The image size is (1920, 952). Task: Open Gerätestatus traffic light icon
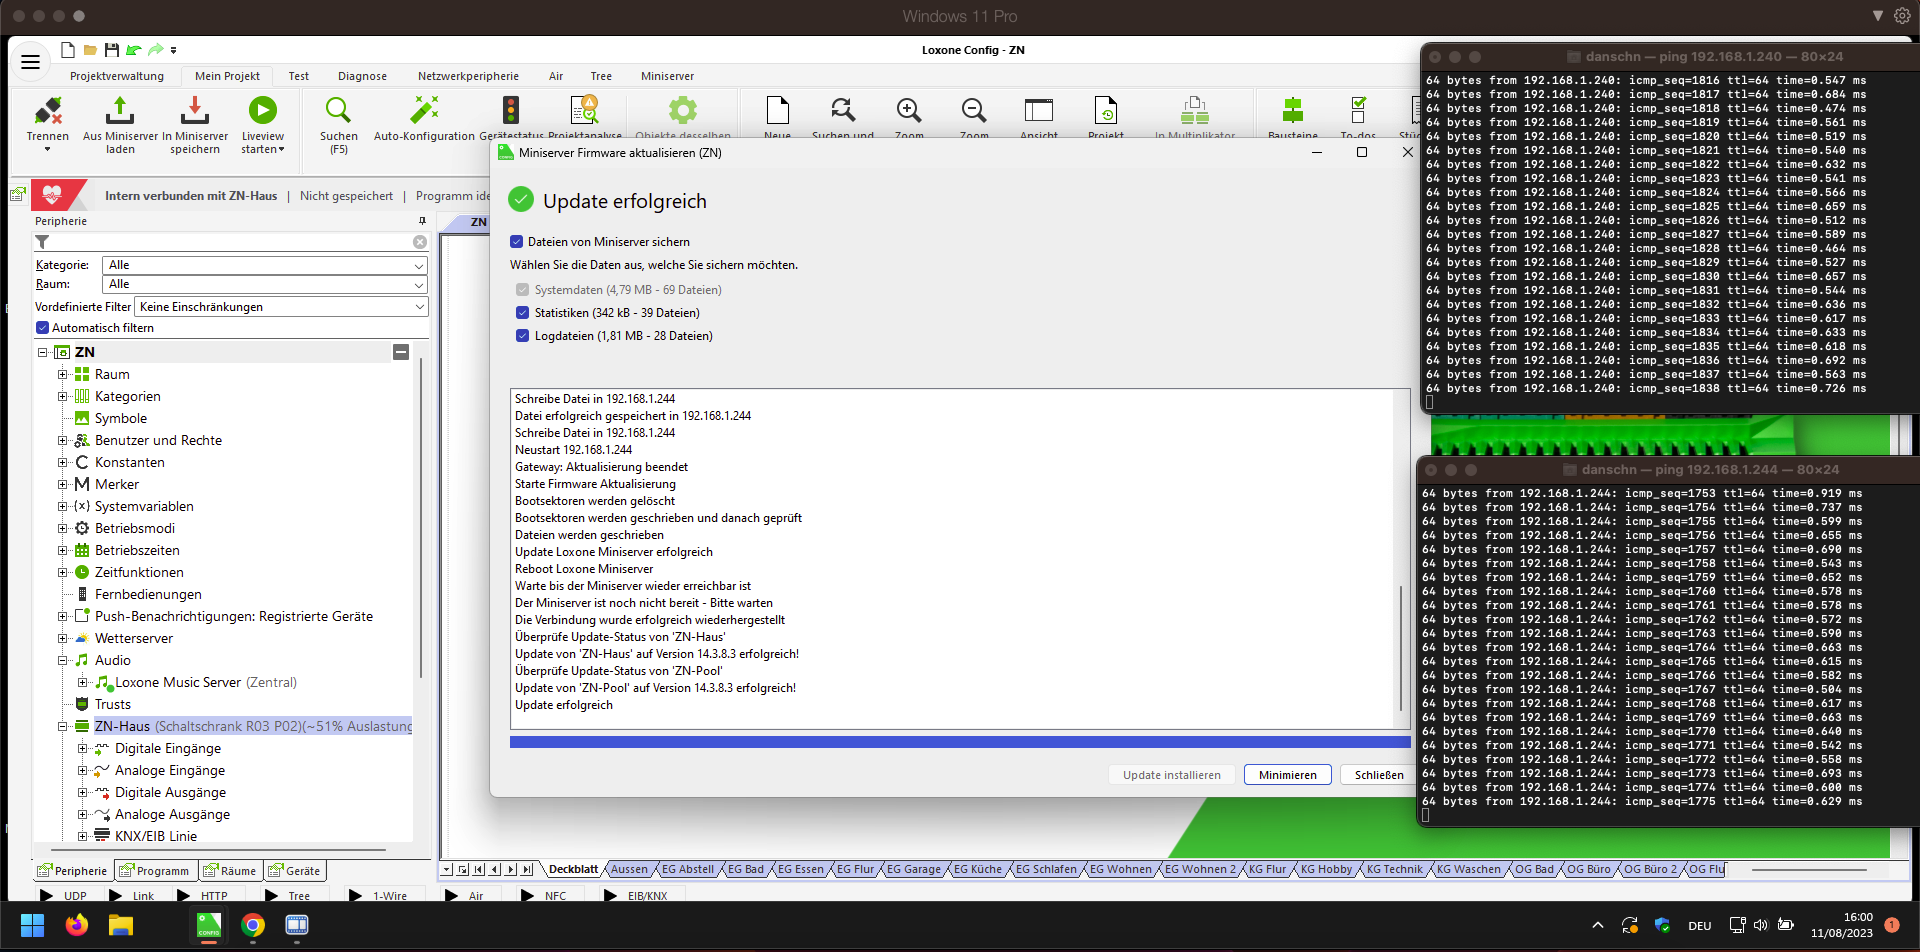click(511, 110)
